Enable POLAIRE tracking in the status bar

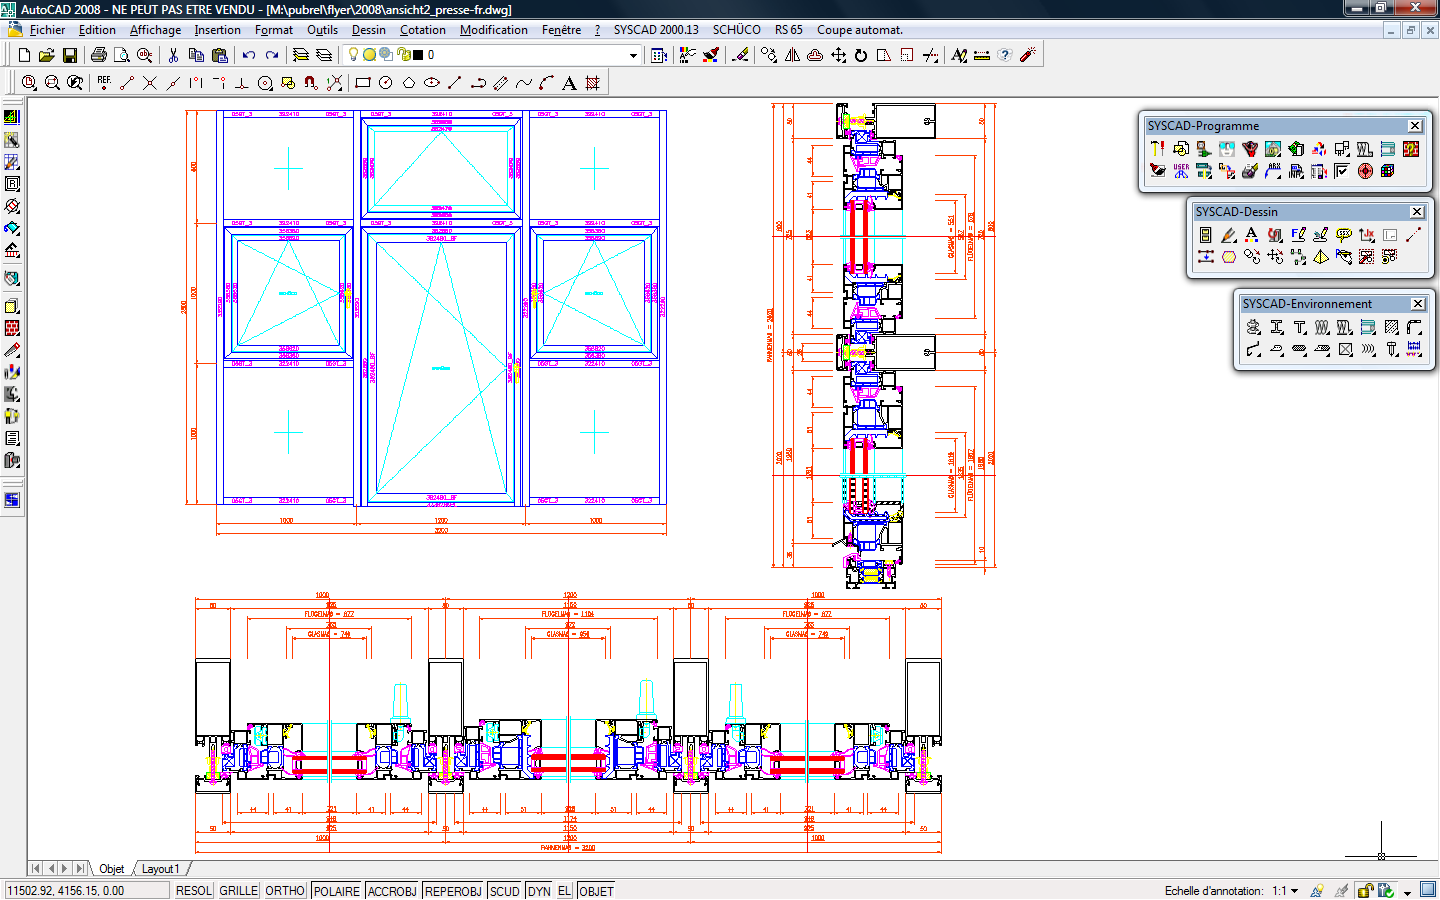click(x=335, y=890)
